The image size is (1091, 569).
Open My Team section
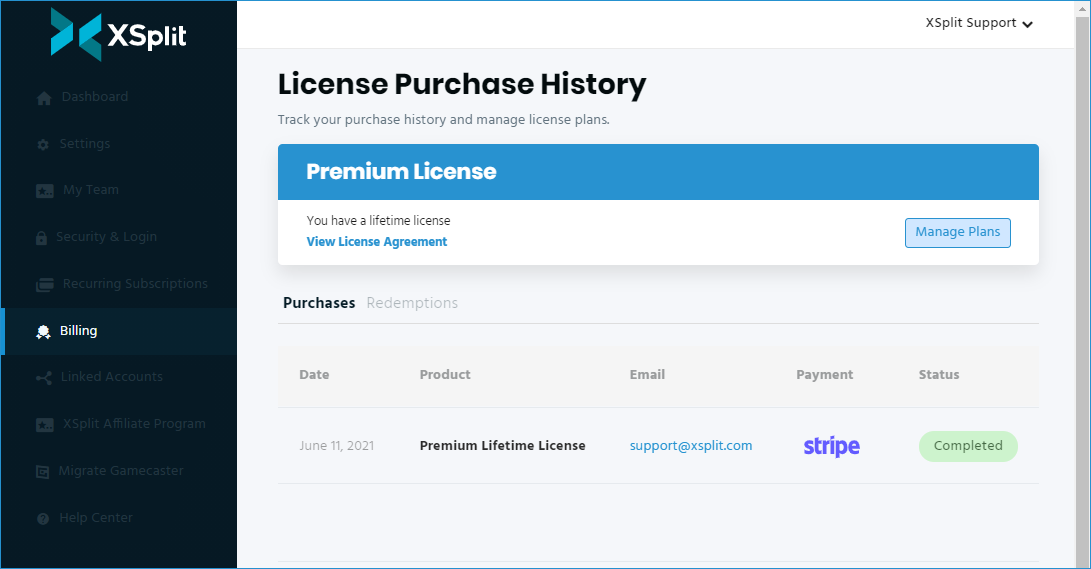(x=91, y=190)
